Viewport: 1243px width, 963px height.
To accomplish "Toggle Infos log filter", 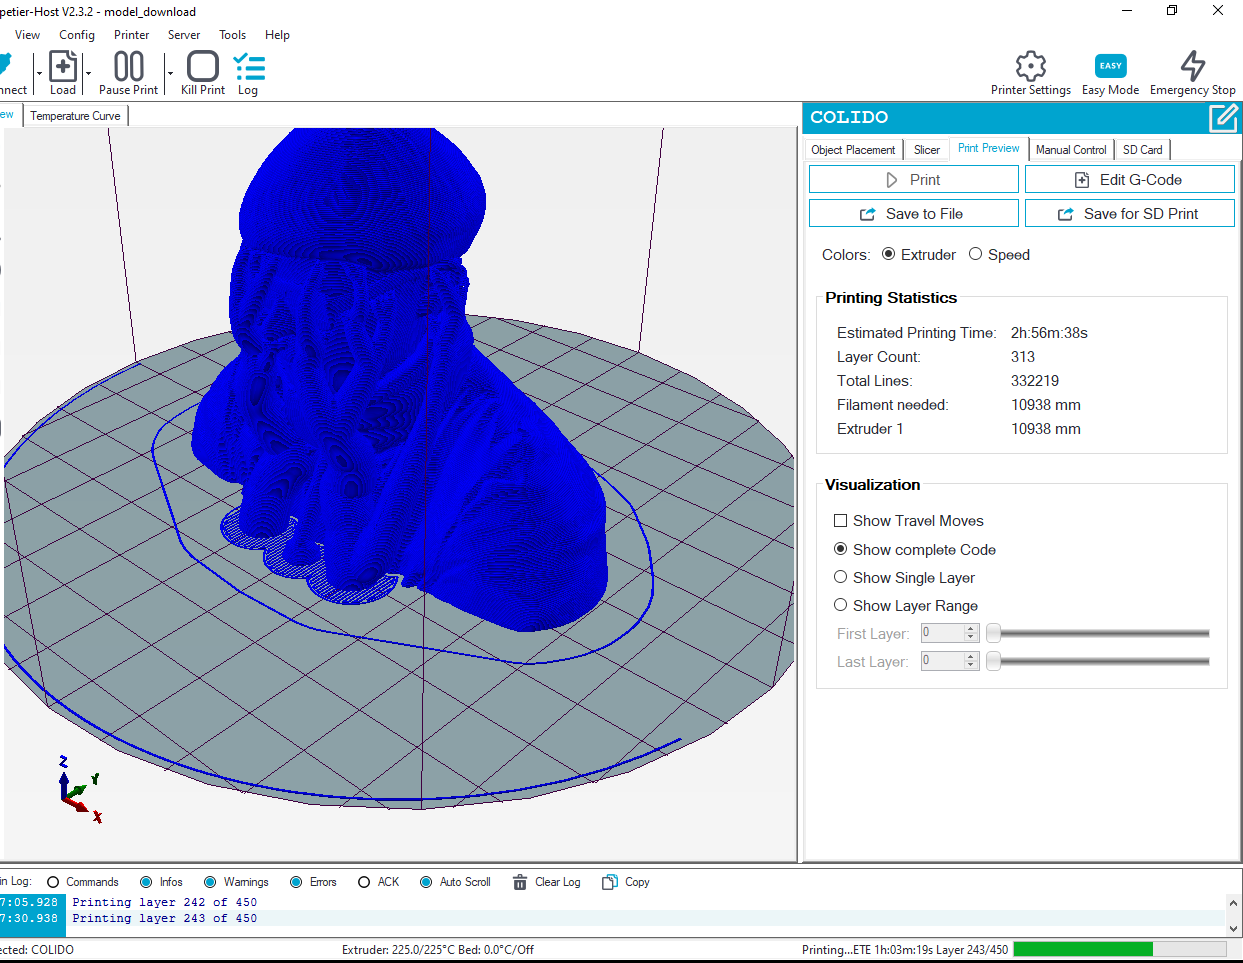I will tap(146, 882).
